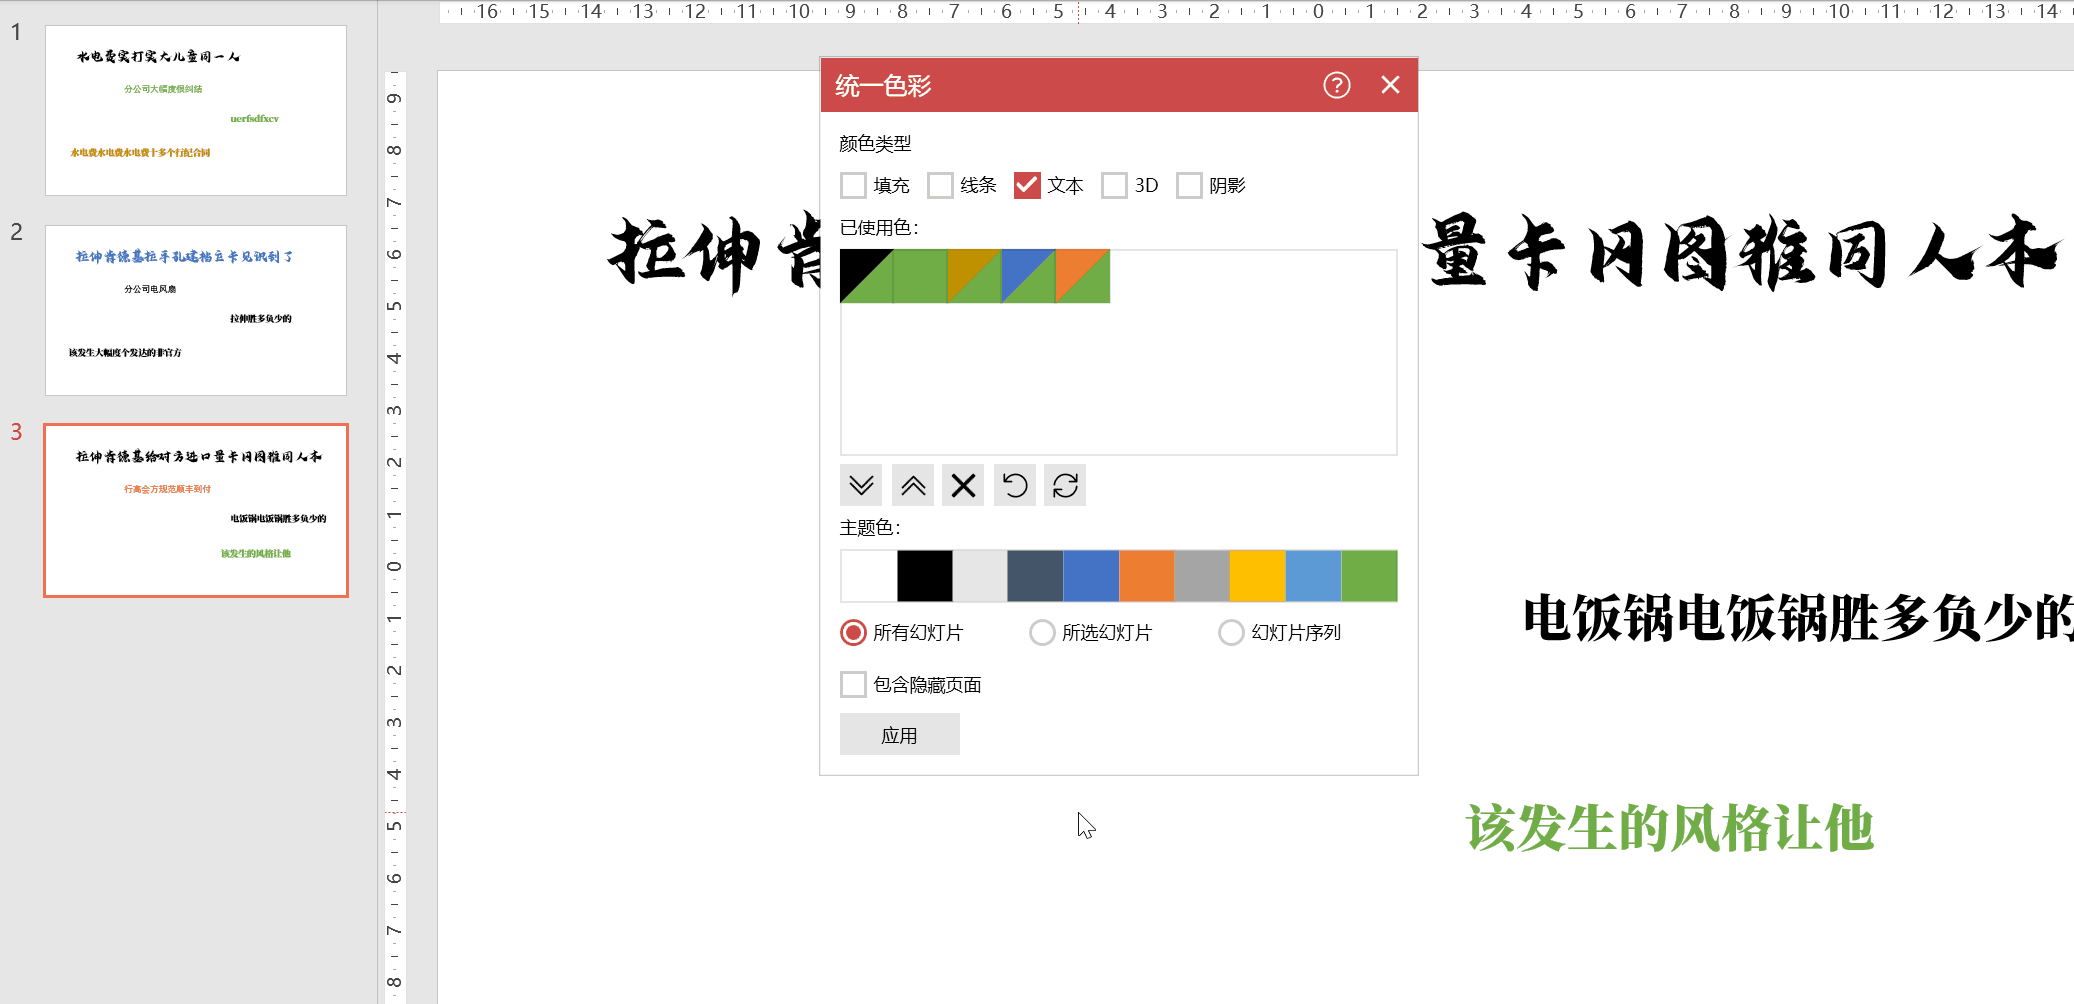
Task: Enable the 3D color type checkbox
Action: click(1114, 186)
